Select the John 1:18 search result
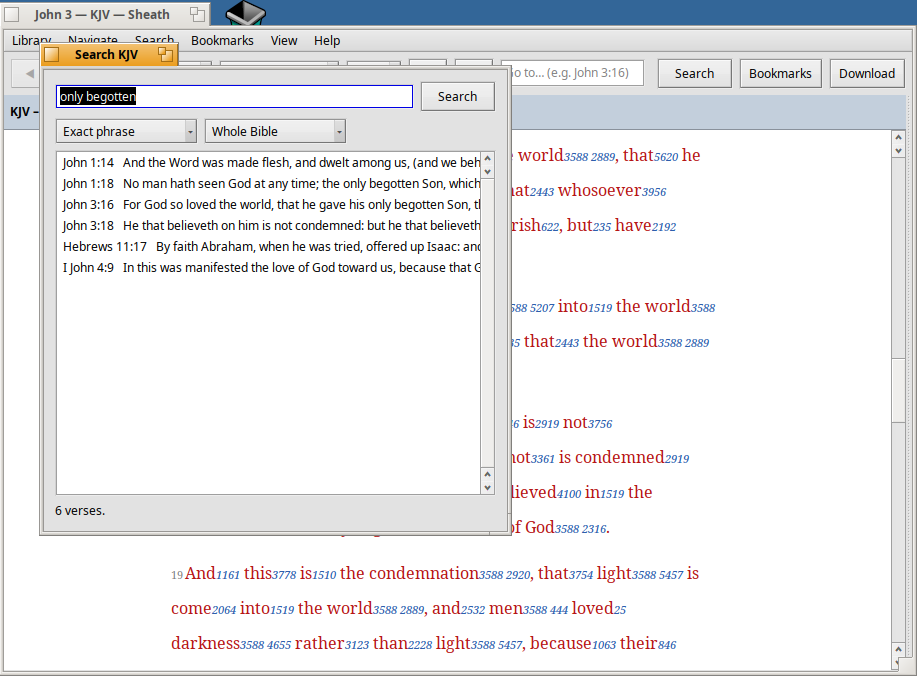917x676 pixels. [268, 184]
